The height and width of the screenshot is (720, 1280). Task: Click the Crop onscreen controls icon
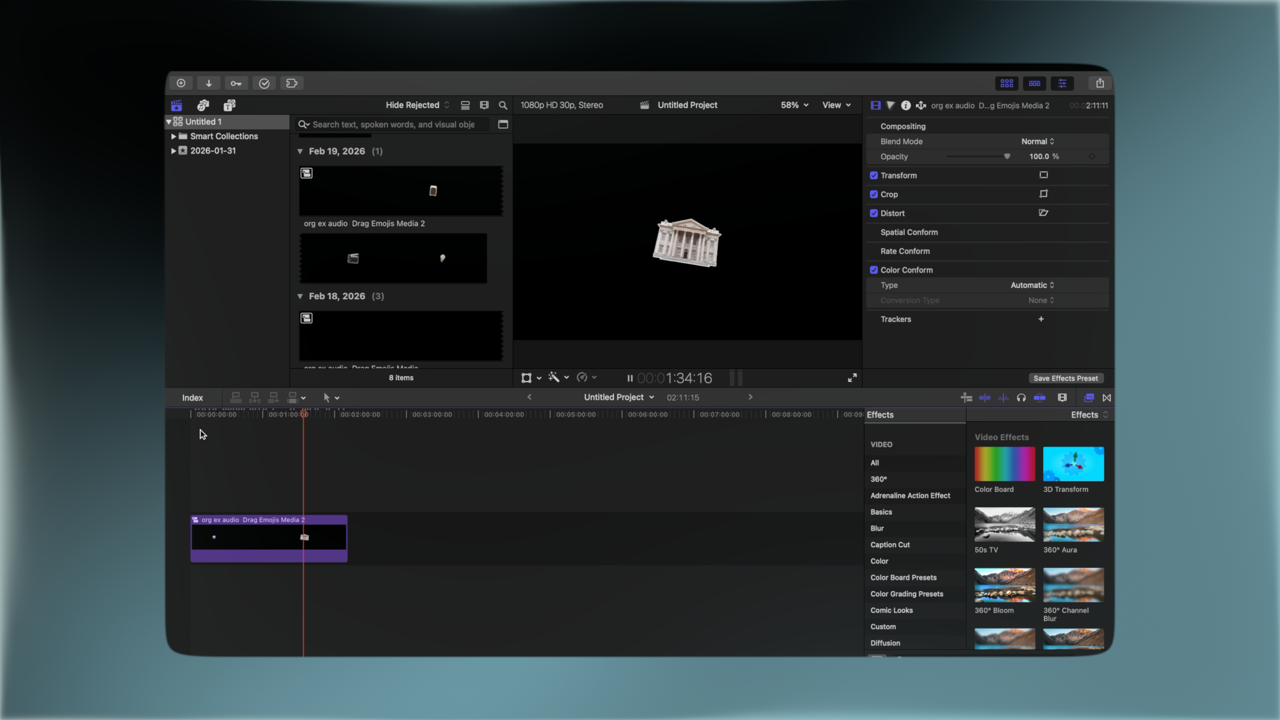[x=1043, y=194]
